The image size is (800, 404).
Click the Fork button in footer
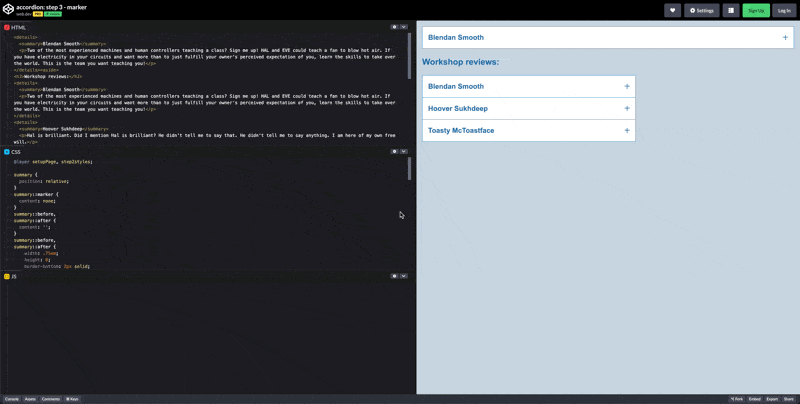click(x=736, y=399)
